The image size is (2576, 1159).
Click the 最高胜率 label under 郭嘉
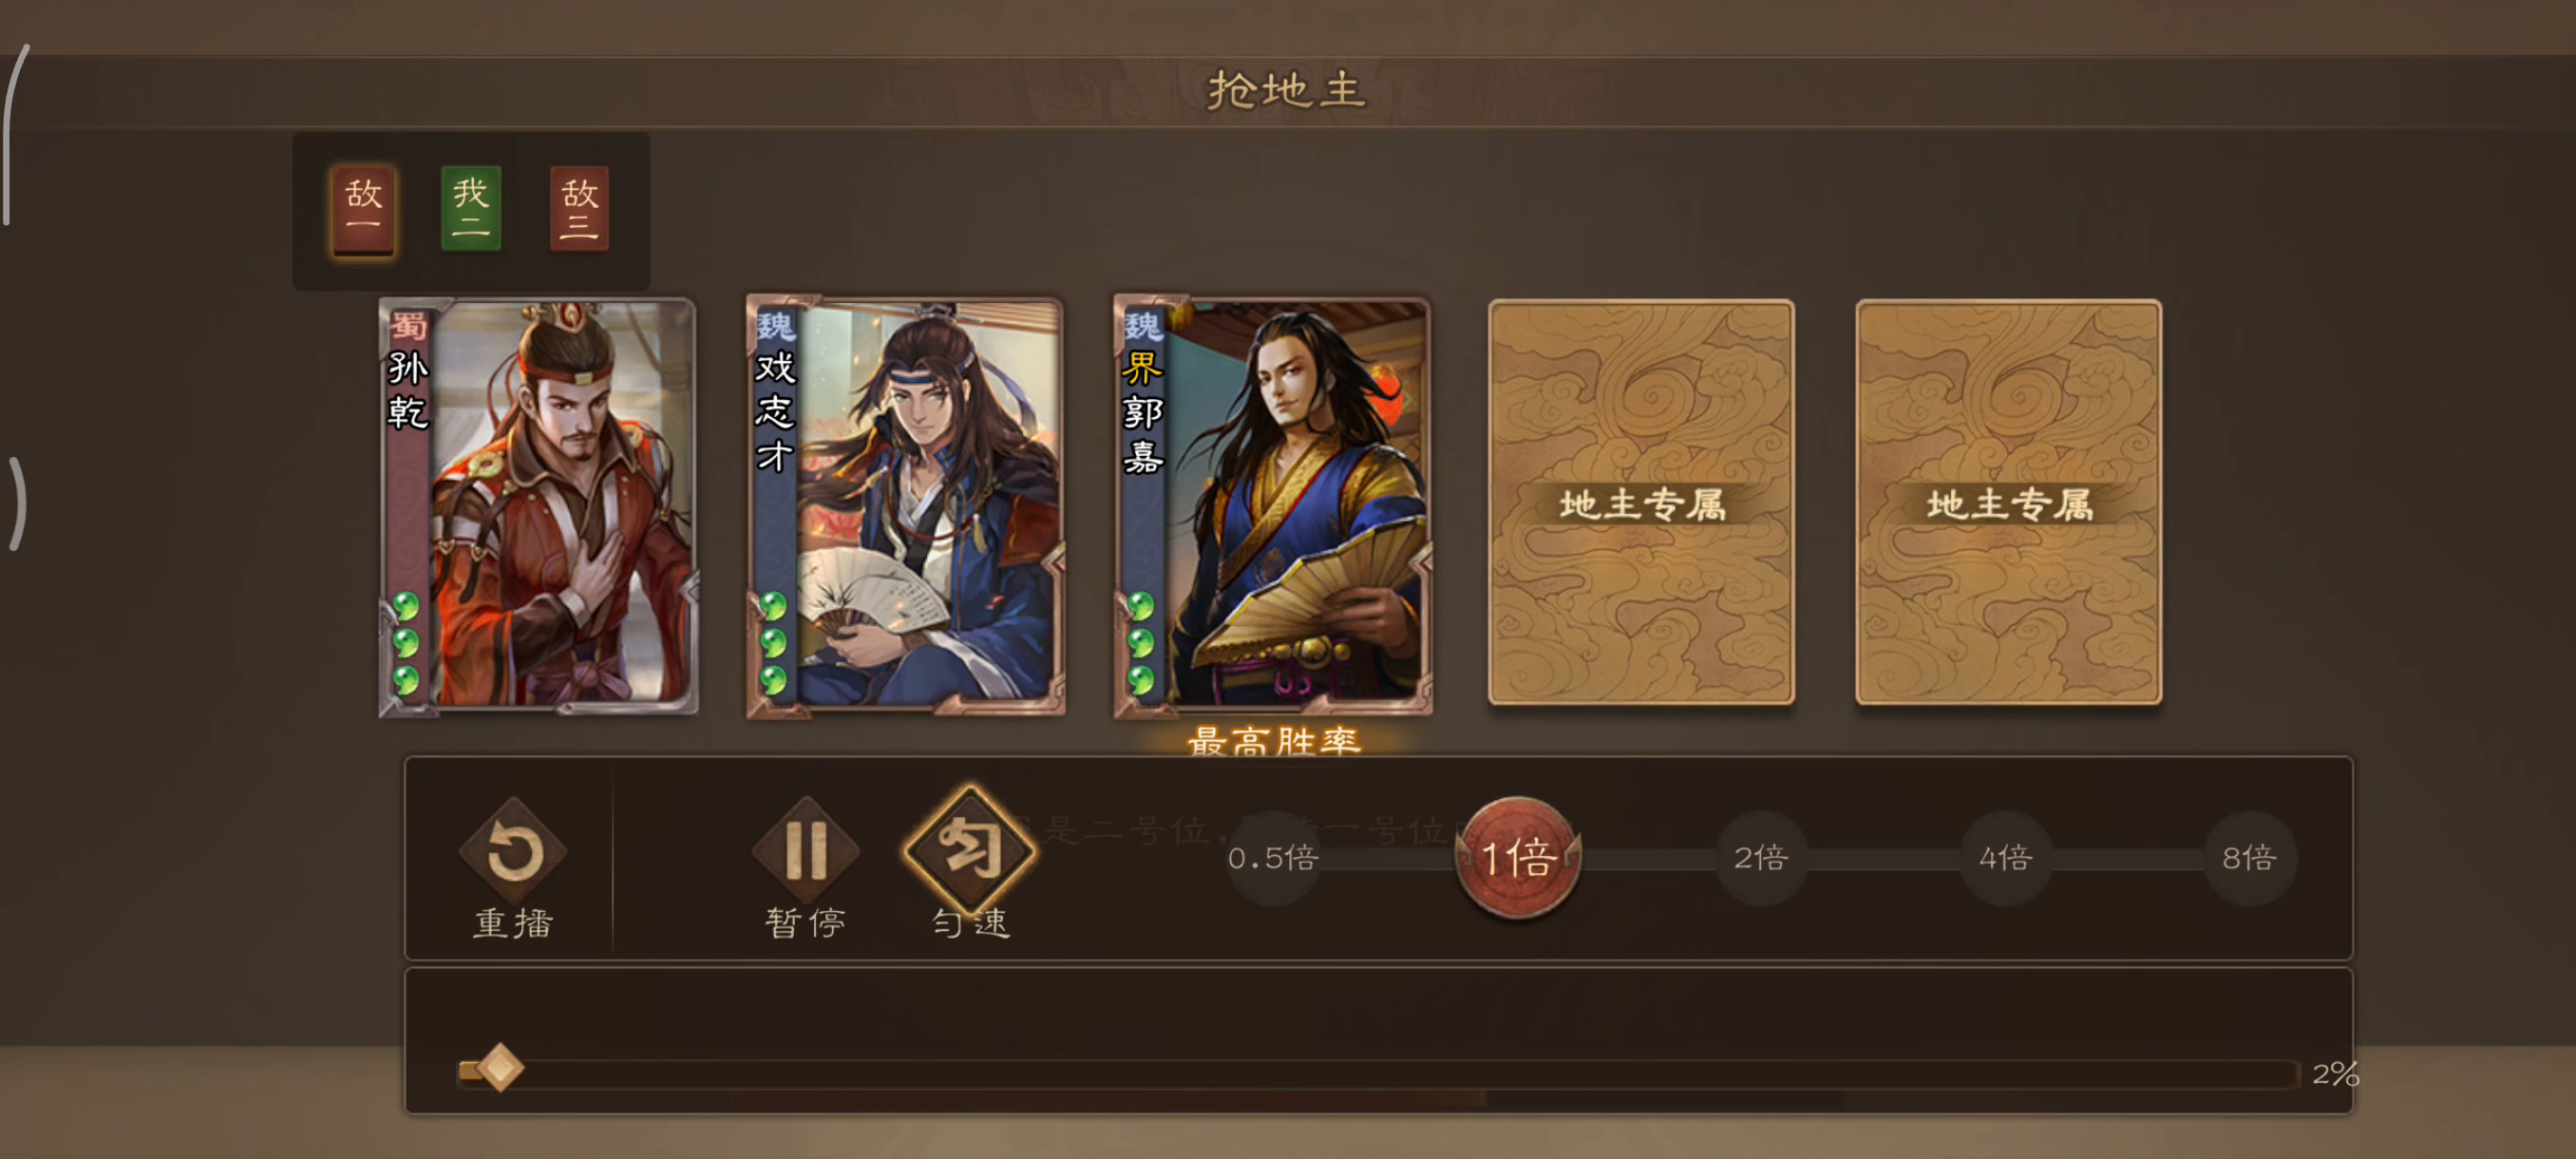click(1273, 741)
